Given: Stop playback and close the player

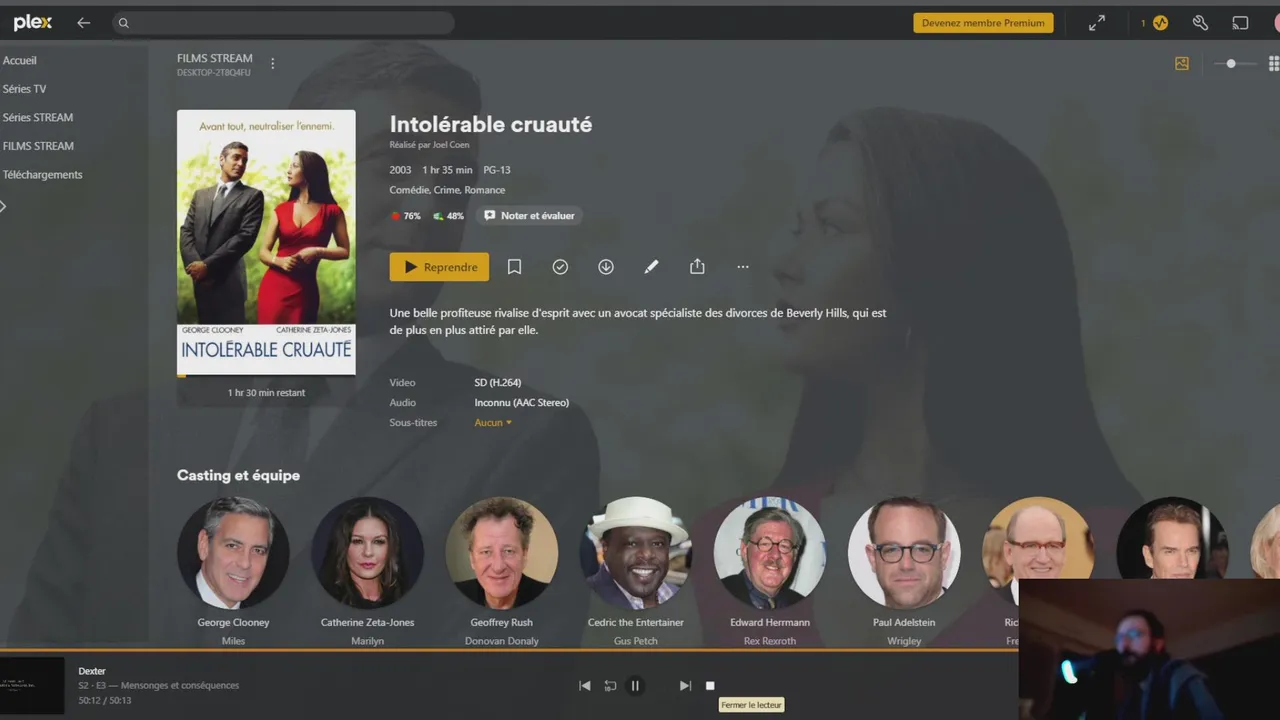Looking at the screenshot, I should click(x=710, y=686).
